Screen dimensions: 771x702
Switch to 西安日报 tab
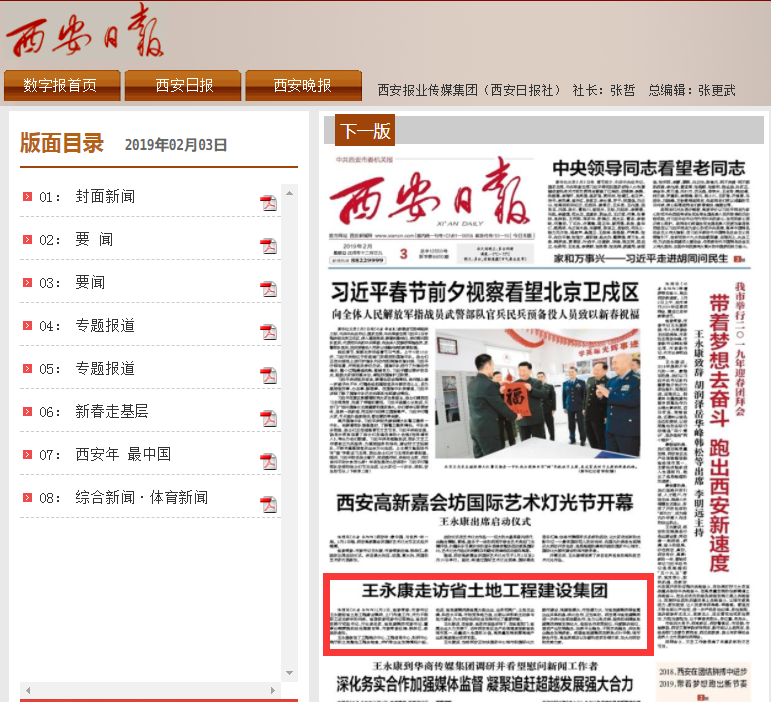click(184, 86)
